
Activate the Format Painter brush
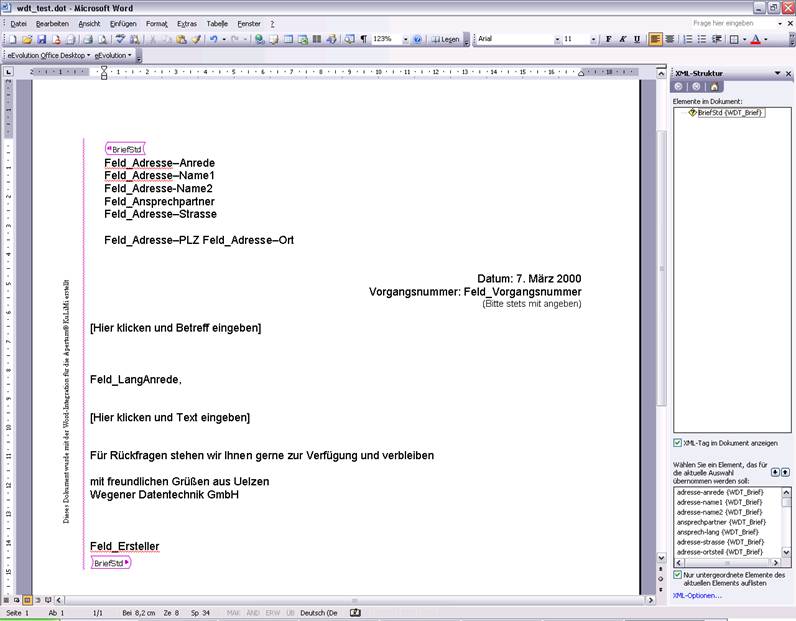(x=195, y=39)
